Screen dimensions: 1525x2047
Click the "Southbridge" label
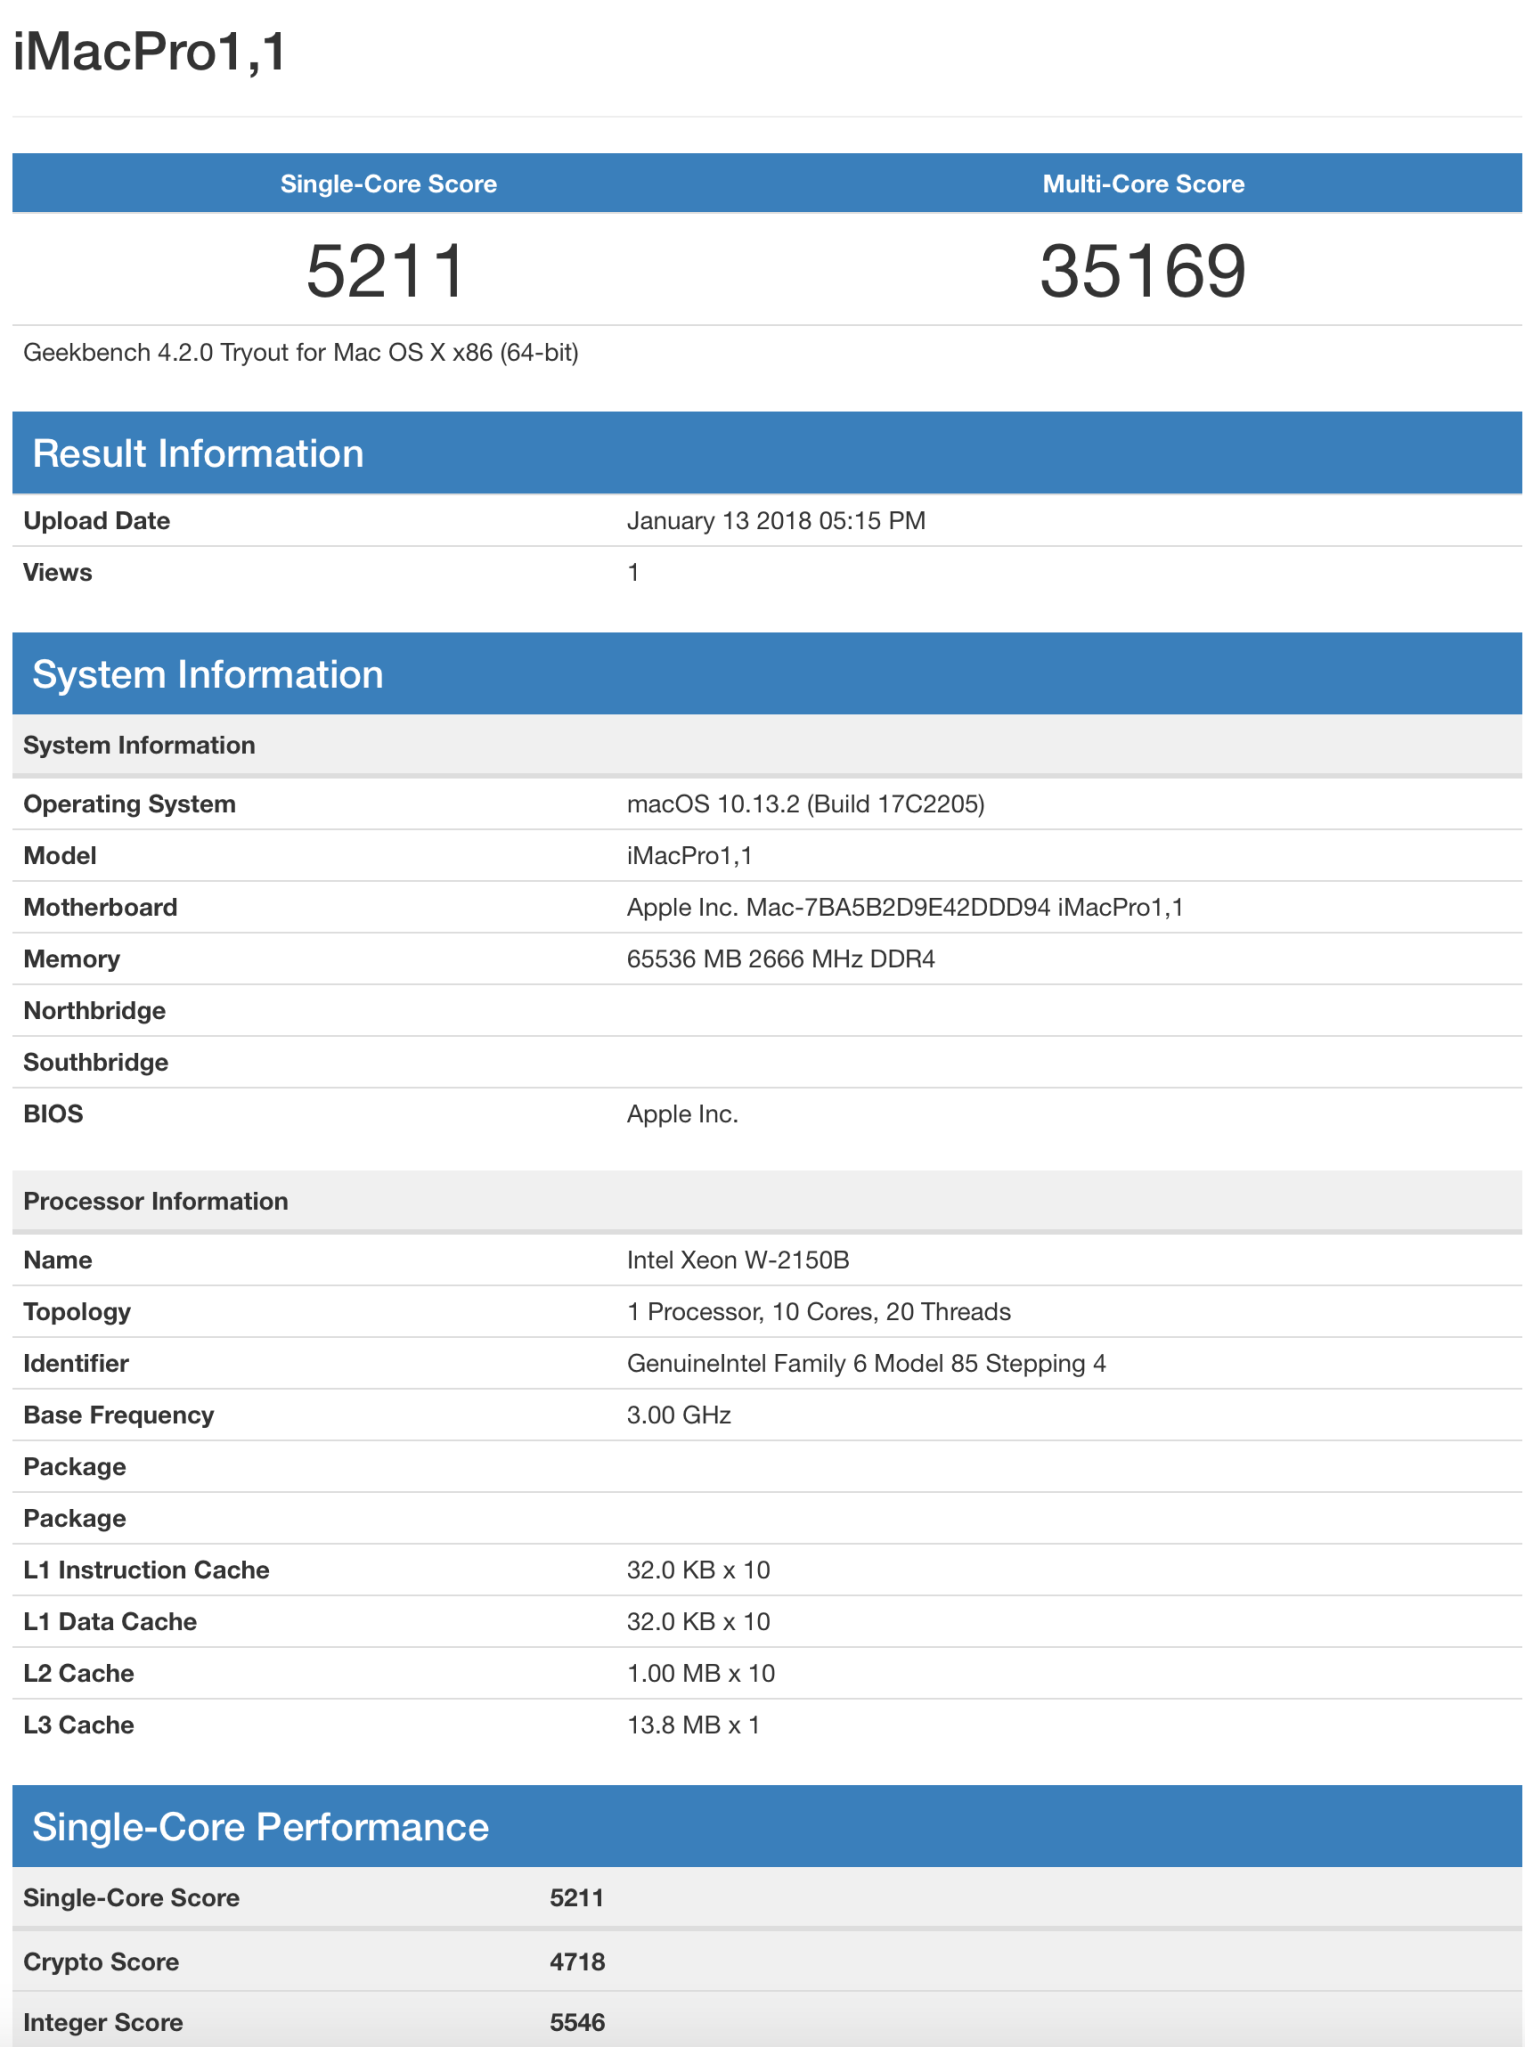coord(96,1063)
